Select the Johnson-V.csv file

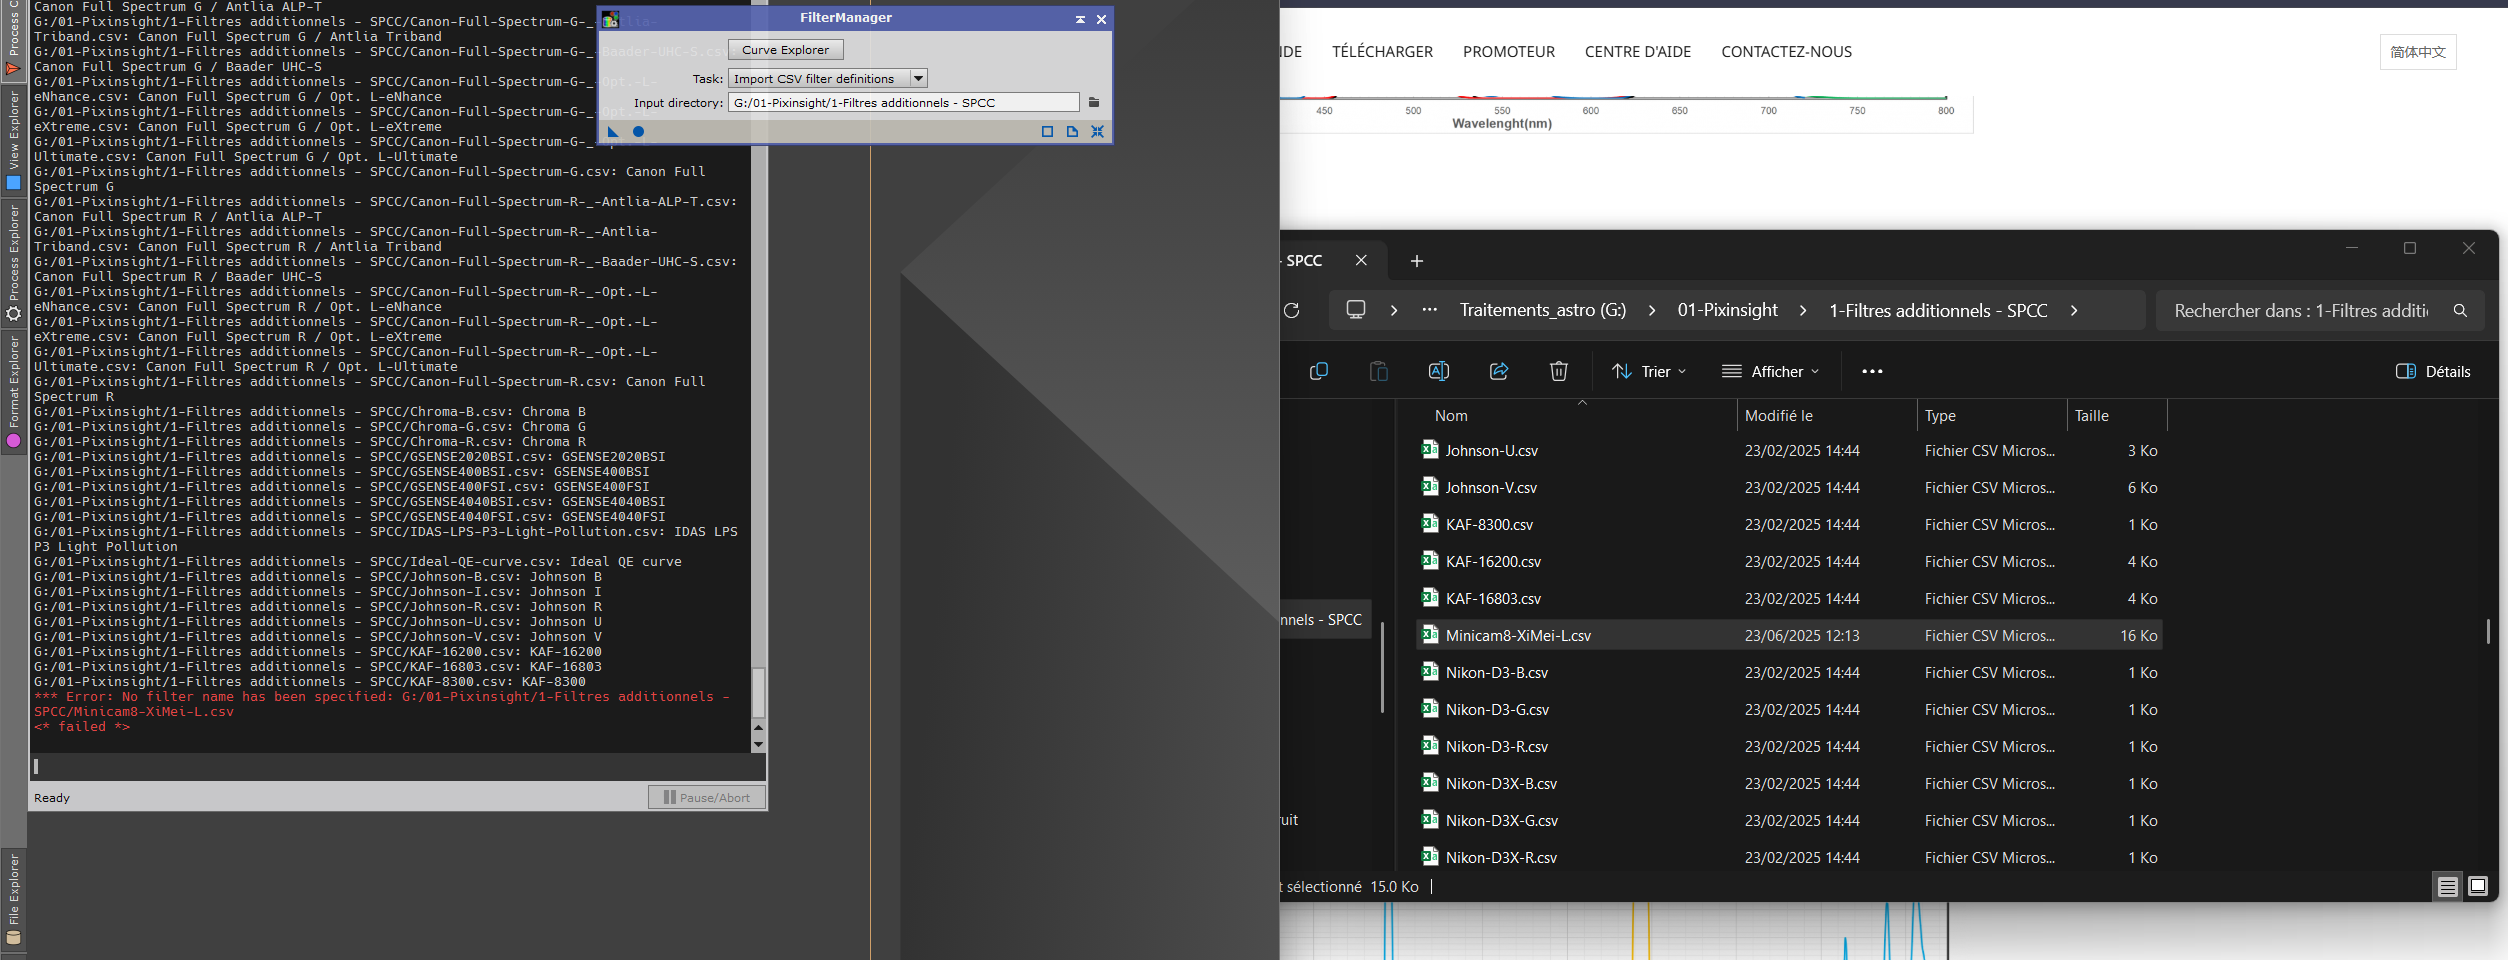pos(1791,487)
